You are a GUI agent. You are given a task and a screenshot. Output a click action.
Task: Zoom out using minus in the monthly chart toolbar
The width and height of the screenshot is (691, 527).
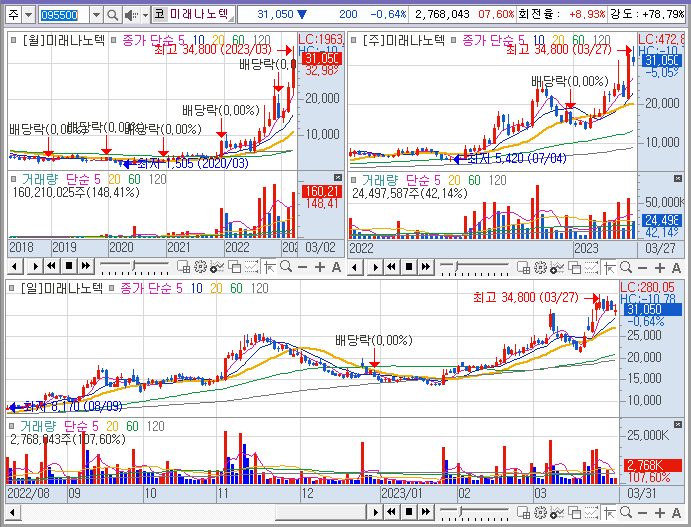click(302, 267)
